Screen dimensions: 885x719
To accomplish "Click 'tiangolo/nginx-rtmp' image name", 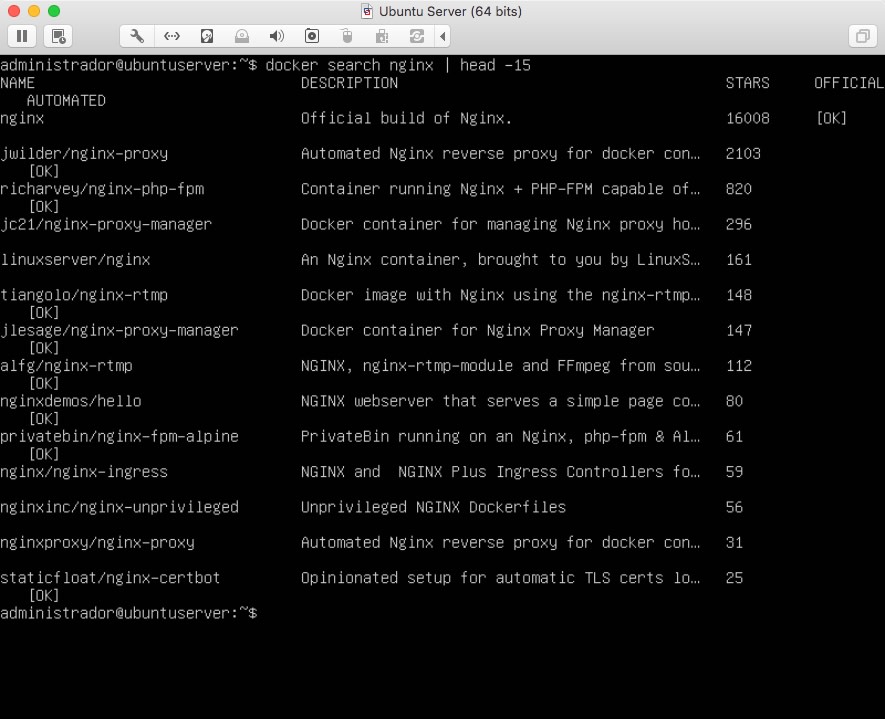I will (84, 295).
